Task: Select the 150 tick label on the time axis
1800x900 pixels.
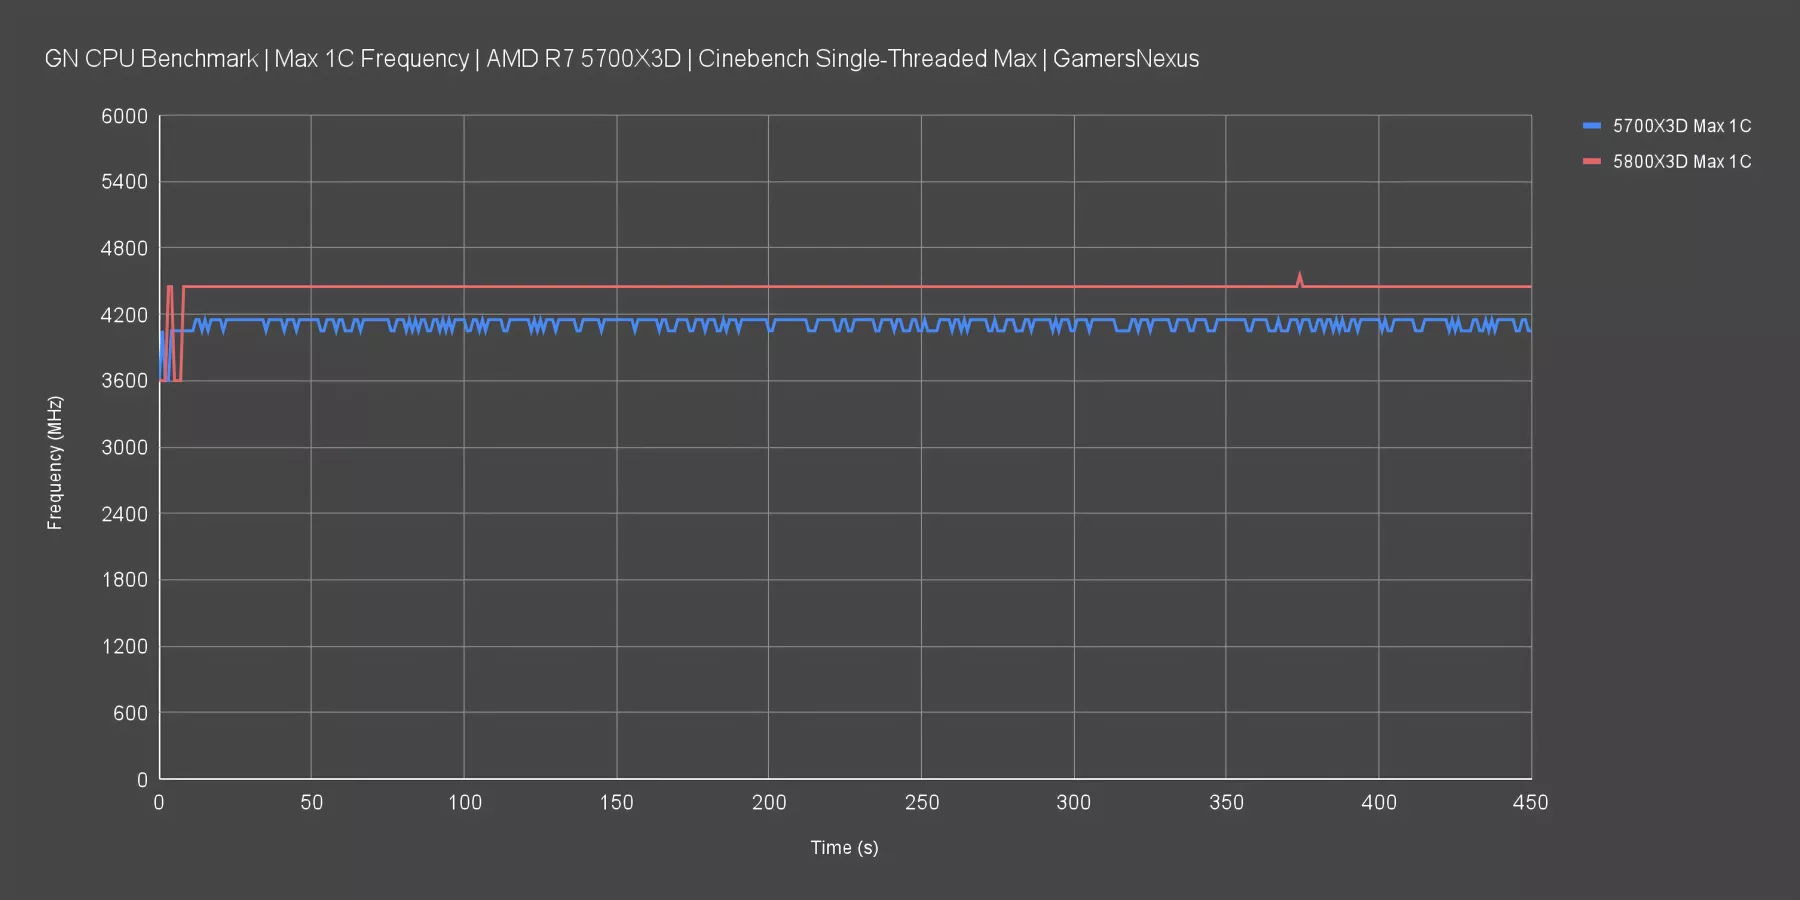Action: click(x=616, y=803)
